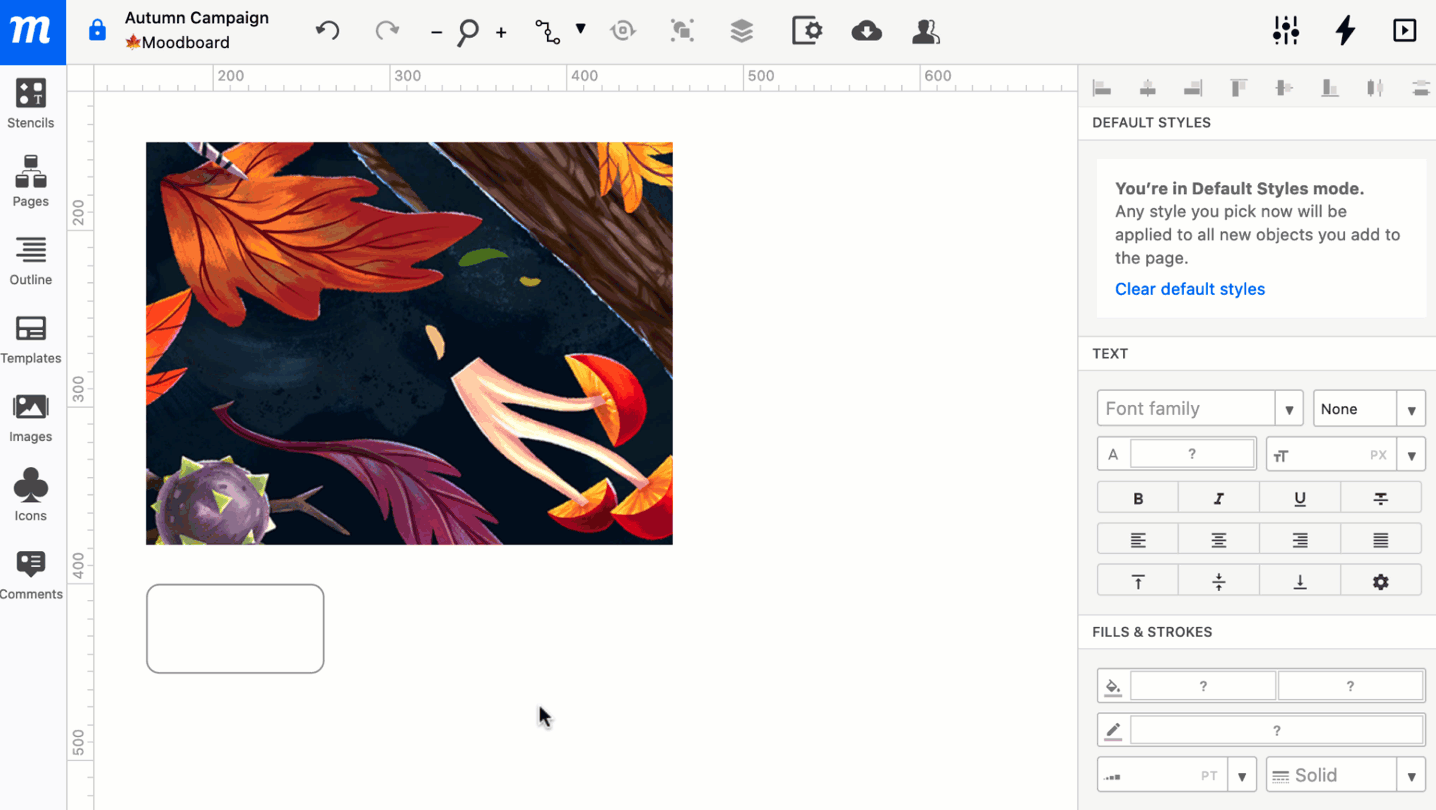1436x810 pixels.
Task: Toggle Underline text formatting
Action: 1299,498
